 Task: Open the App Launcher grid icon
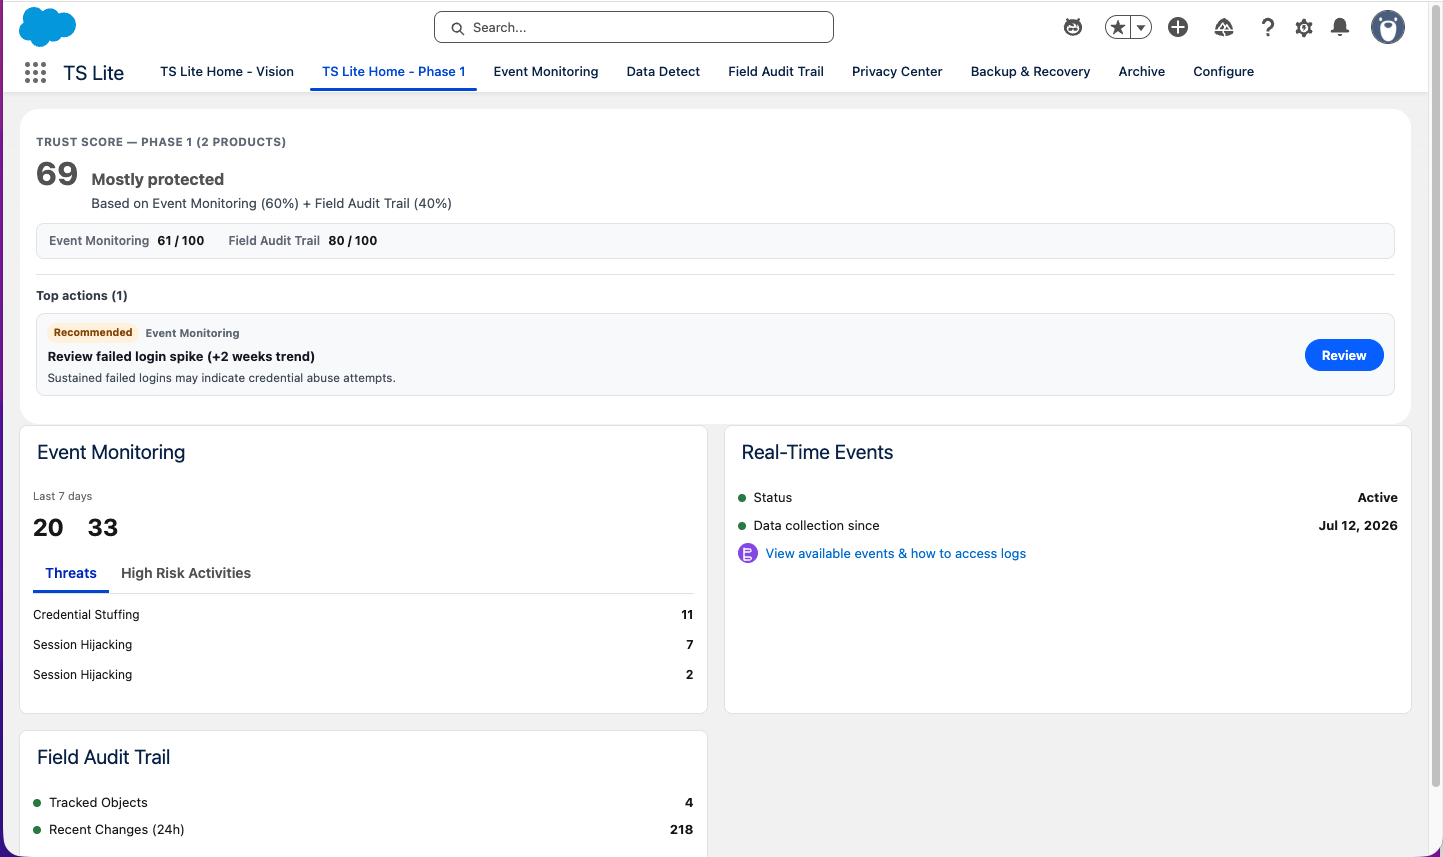pyautogui.click(x=35, y=72)
